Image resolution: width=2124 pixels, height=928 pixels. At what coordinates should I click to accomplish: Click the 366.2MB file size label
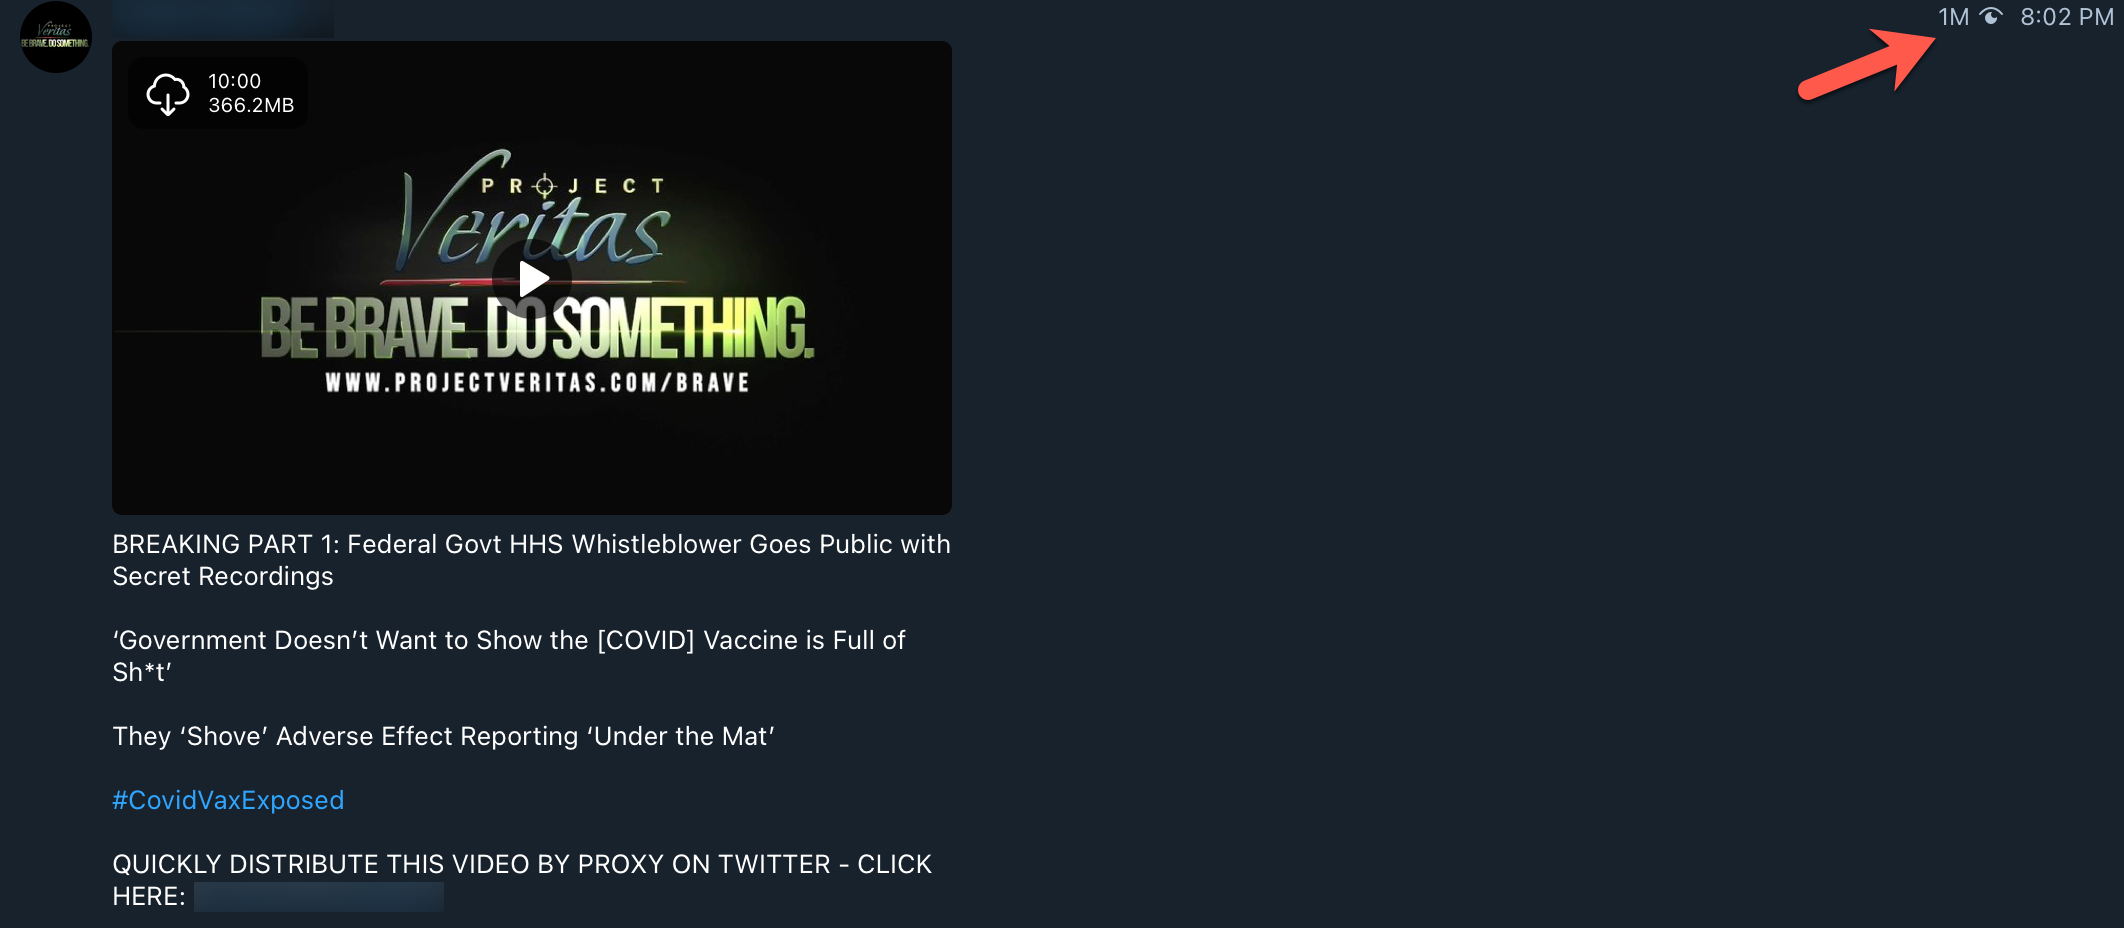click(251, 105)
